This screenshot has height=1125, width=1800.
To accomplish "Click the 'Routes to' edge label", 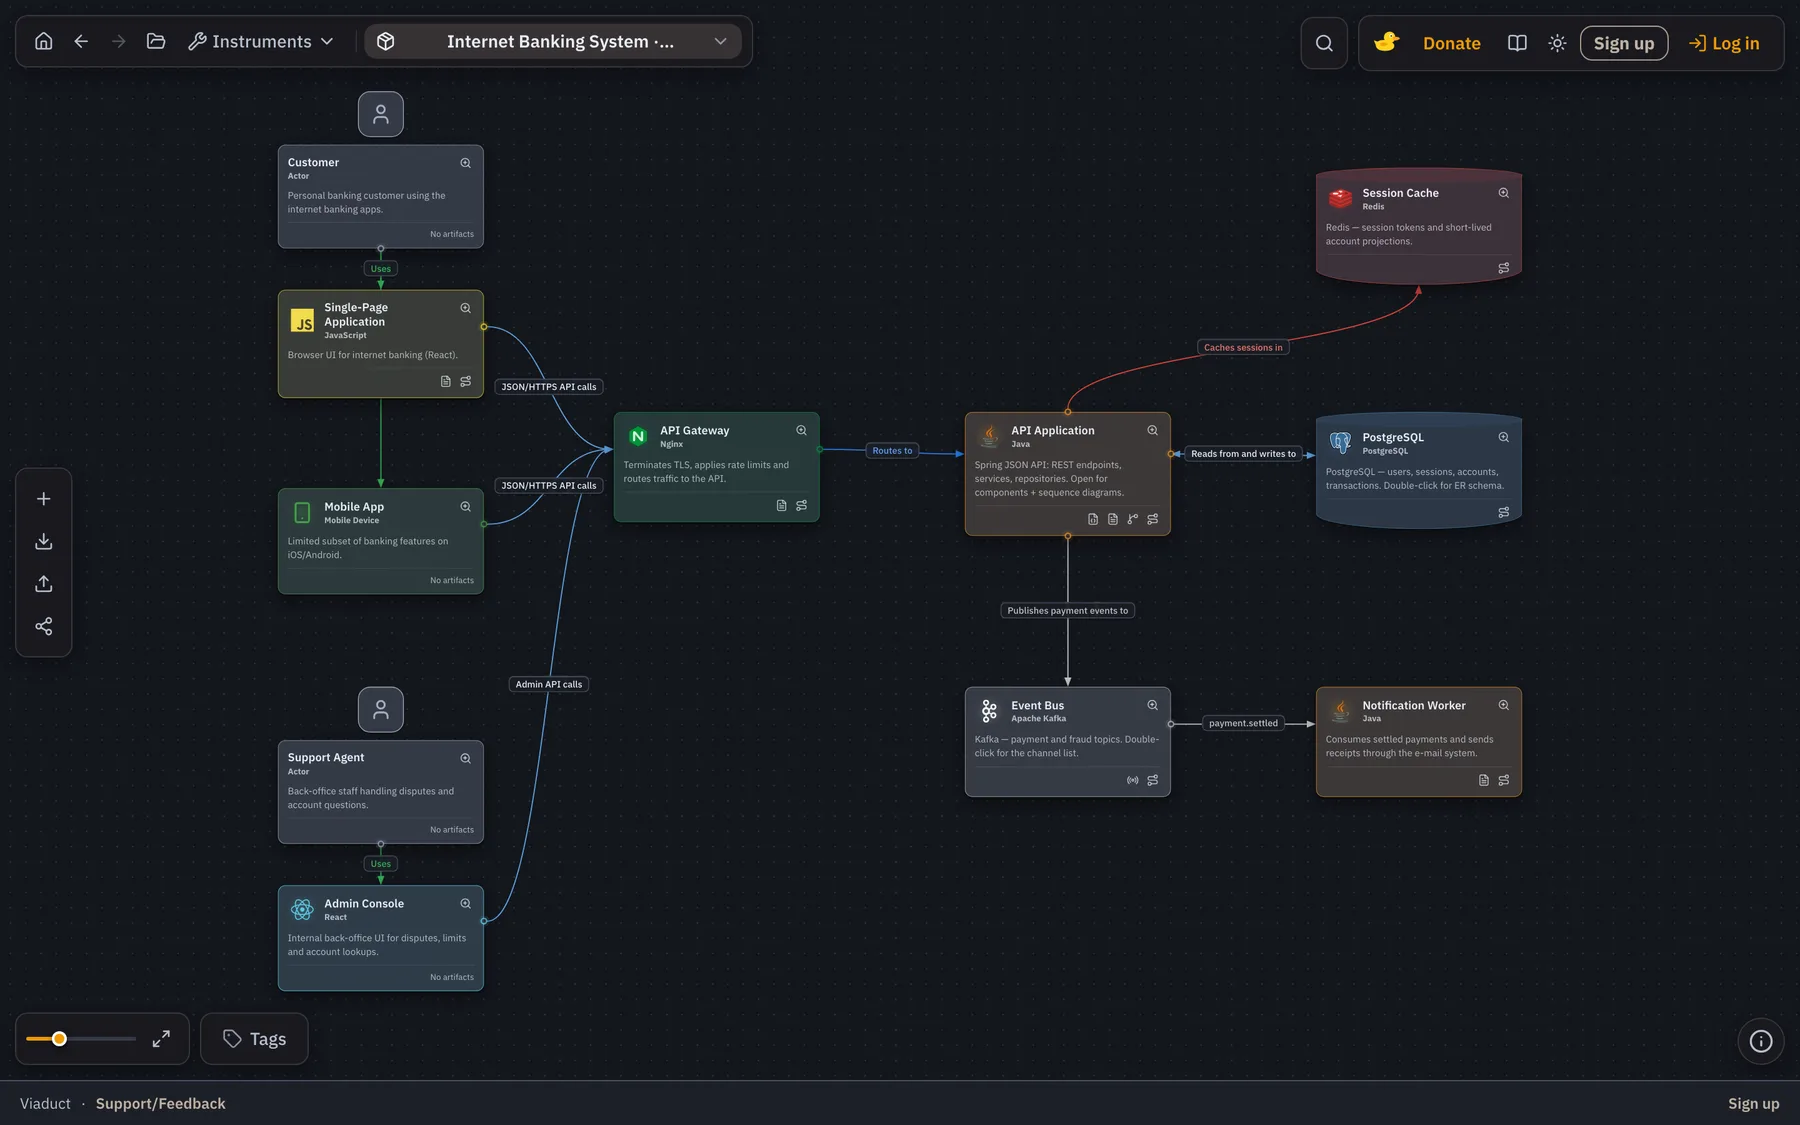I will pos(892,451).
